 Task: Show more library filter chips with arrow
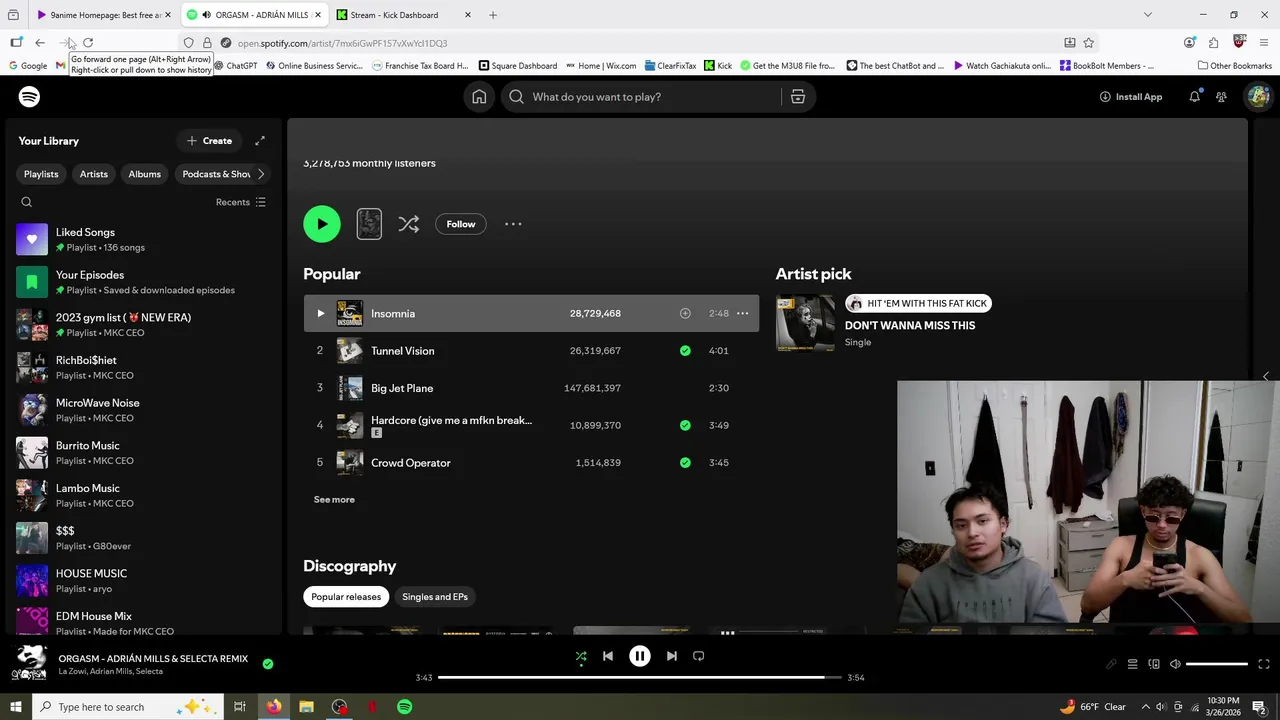click(261, 174)
